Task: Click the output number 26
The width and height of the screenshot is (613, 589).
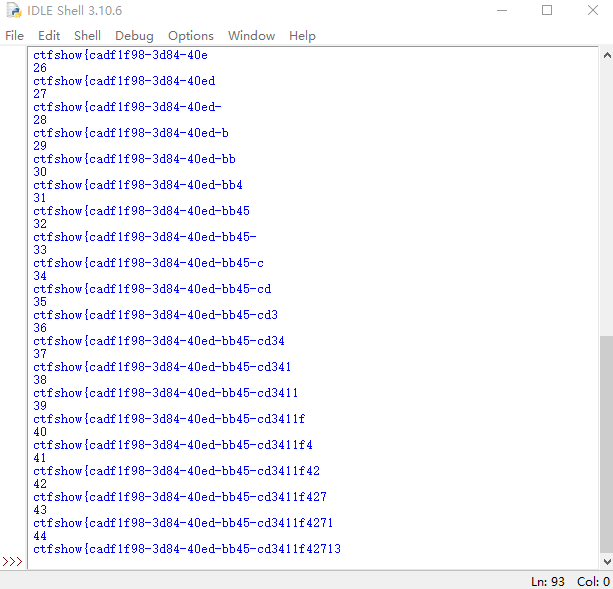Action: [x=40, y=68]
